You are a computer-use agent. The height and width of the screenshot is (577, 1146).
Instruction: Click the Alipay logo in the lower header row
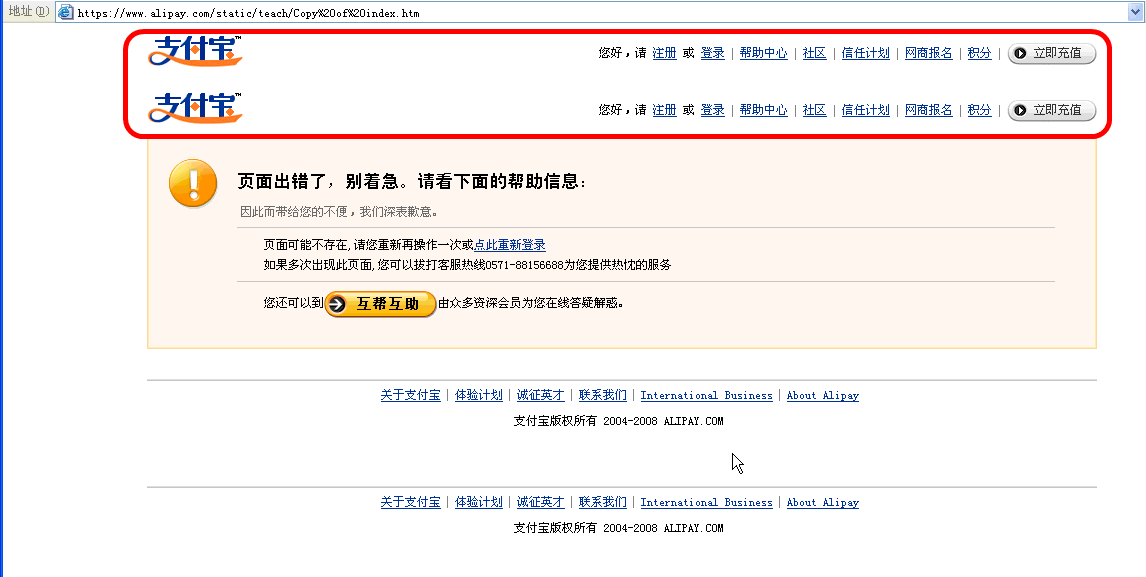coord(195,108)
